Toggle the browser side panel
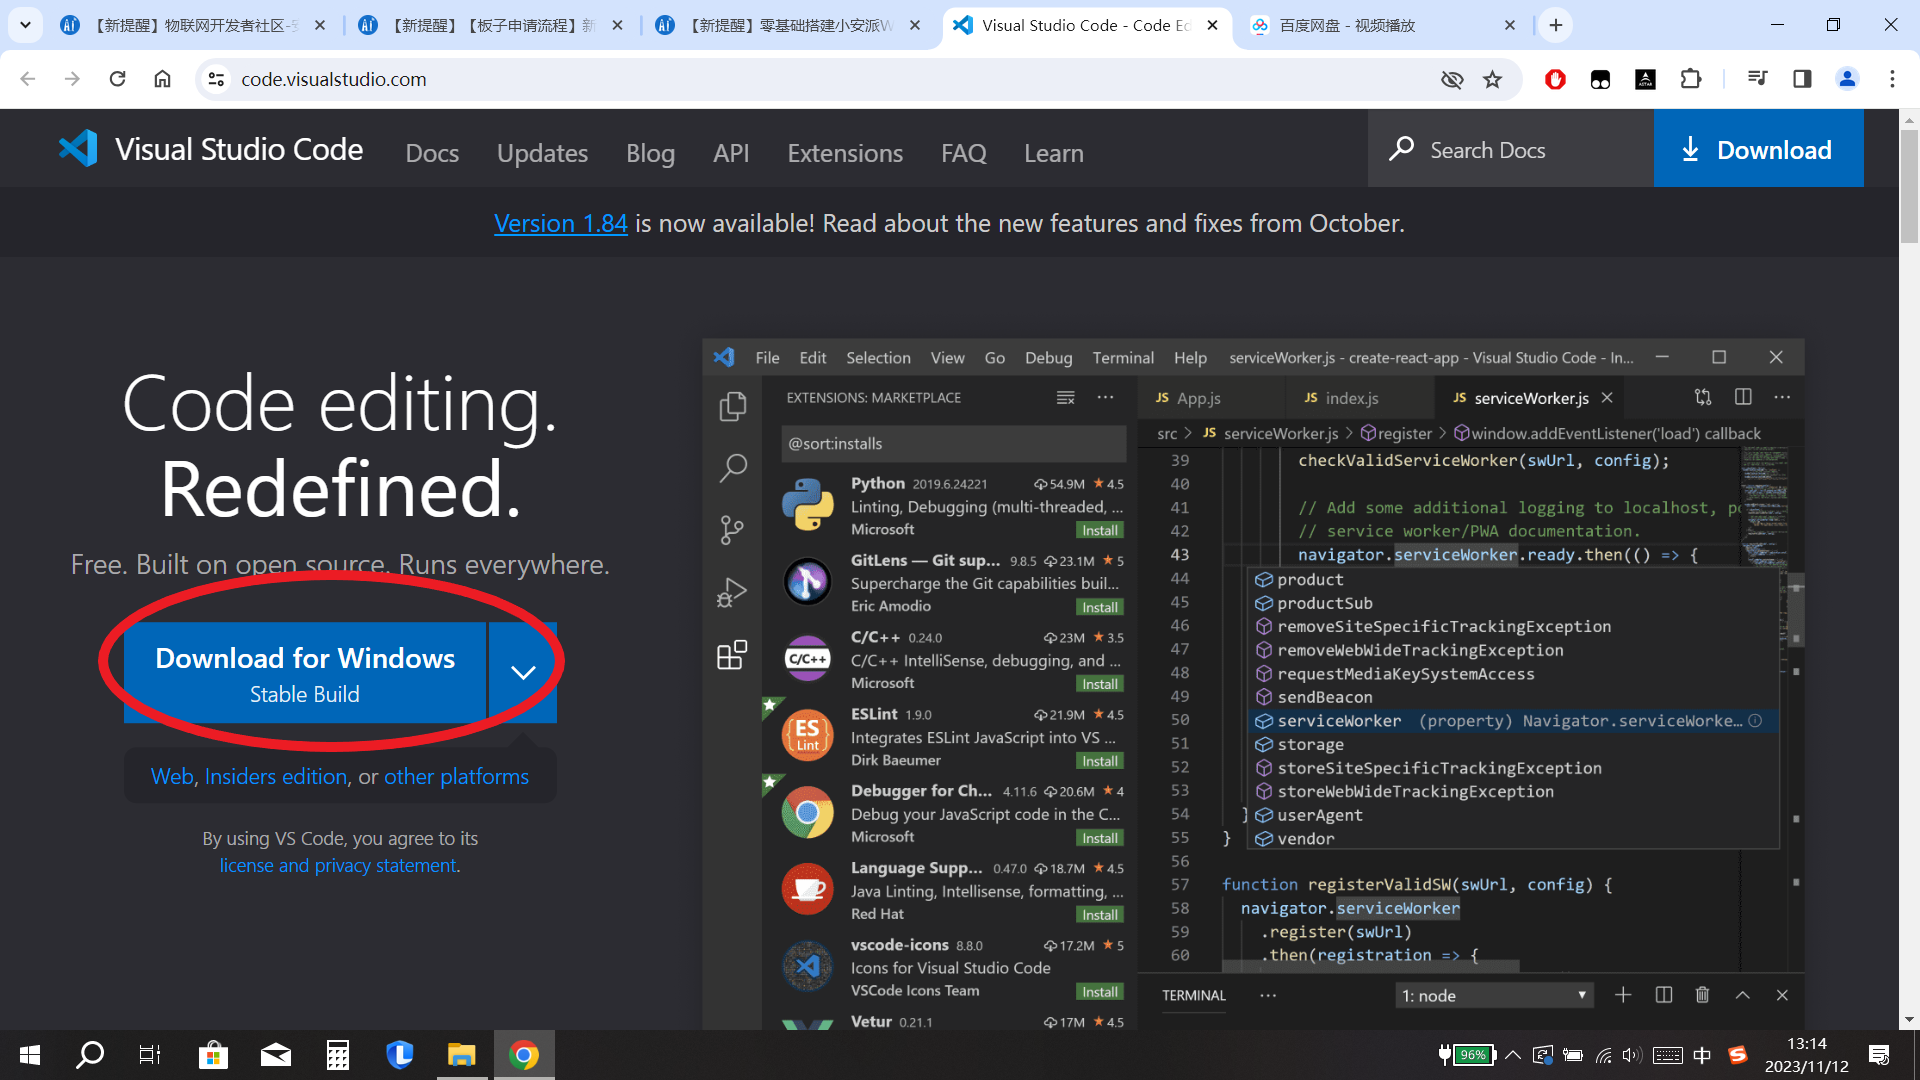Viewport: 1920px width, 1080px height. [1802, 79]
